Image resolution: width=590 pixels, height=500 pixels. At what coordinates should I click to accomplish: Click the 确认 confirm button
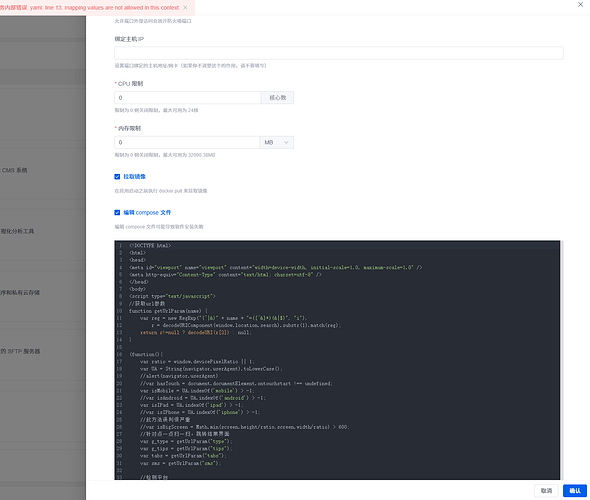pos(575,491)
